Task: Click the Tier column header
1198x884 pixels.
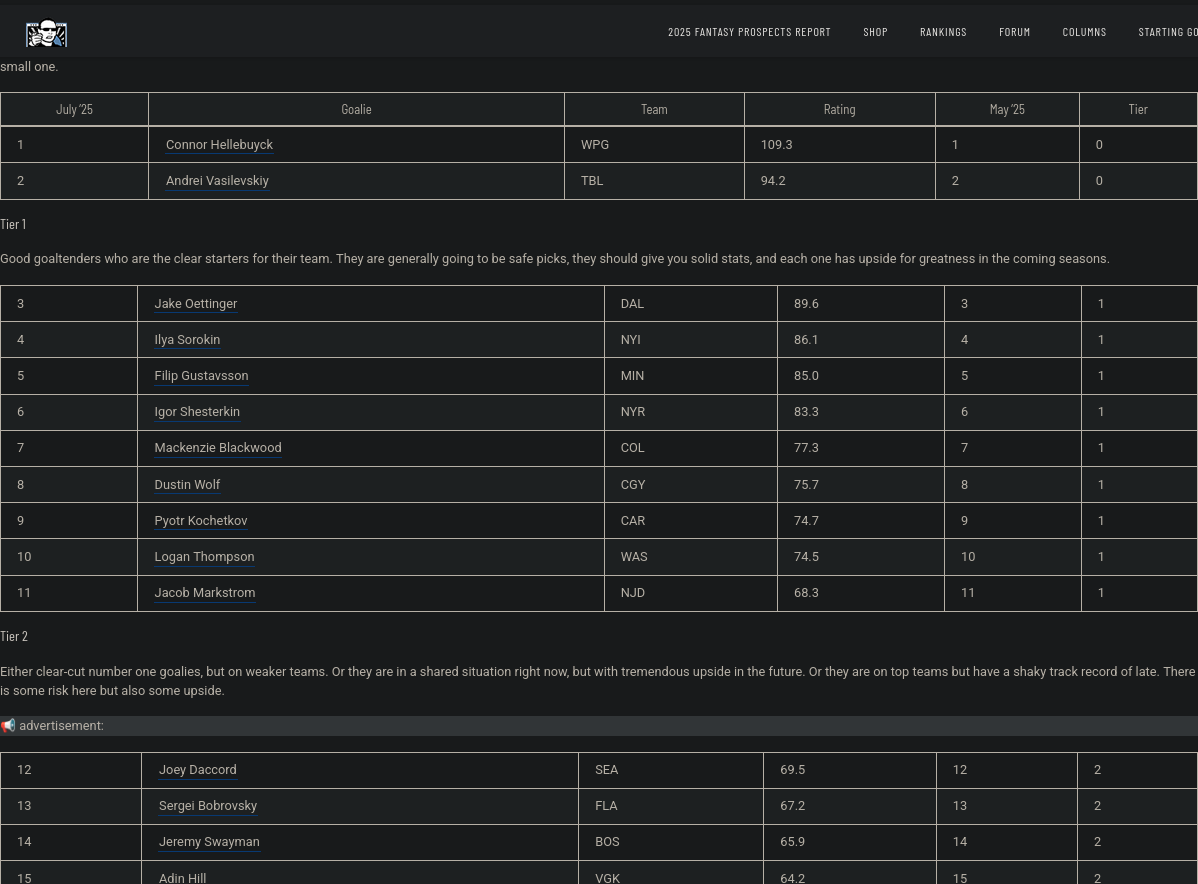Action: (1138, 109)
